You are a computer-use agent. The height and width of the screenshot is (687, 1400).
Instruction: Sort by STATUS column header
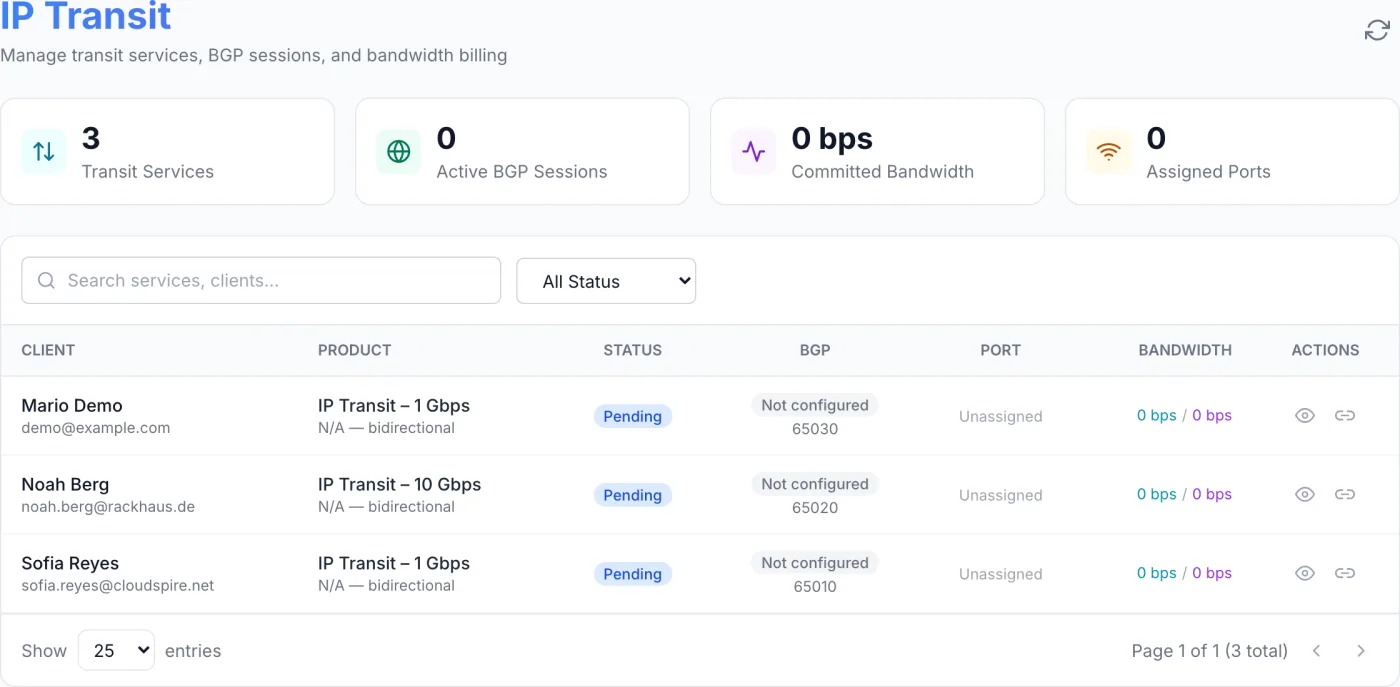click(633, 350)
